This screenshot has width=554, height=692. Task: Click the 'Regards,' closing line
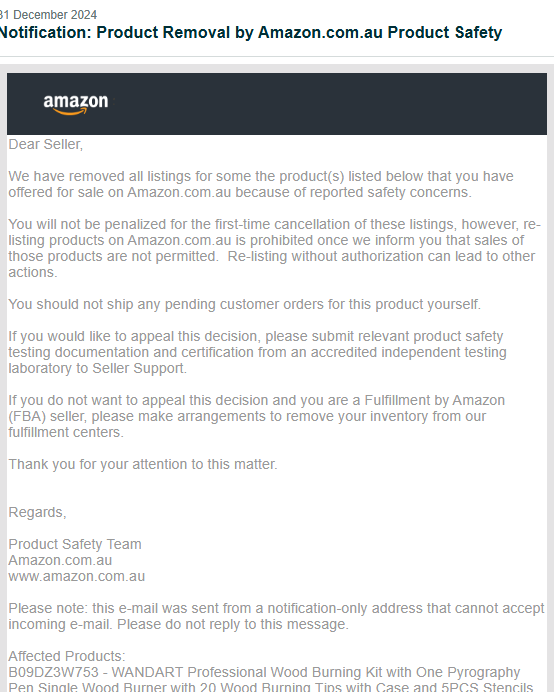(x=38, y=512)
